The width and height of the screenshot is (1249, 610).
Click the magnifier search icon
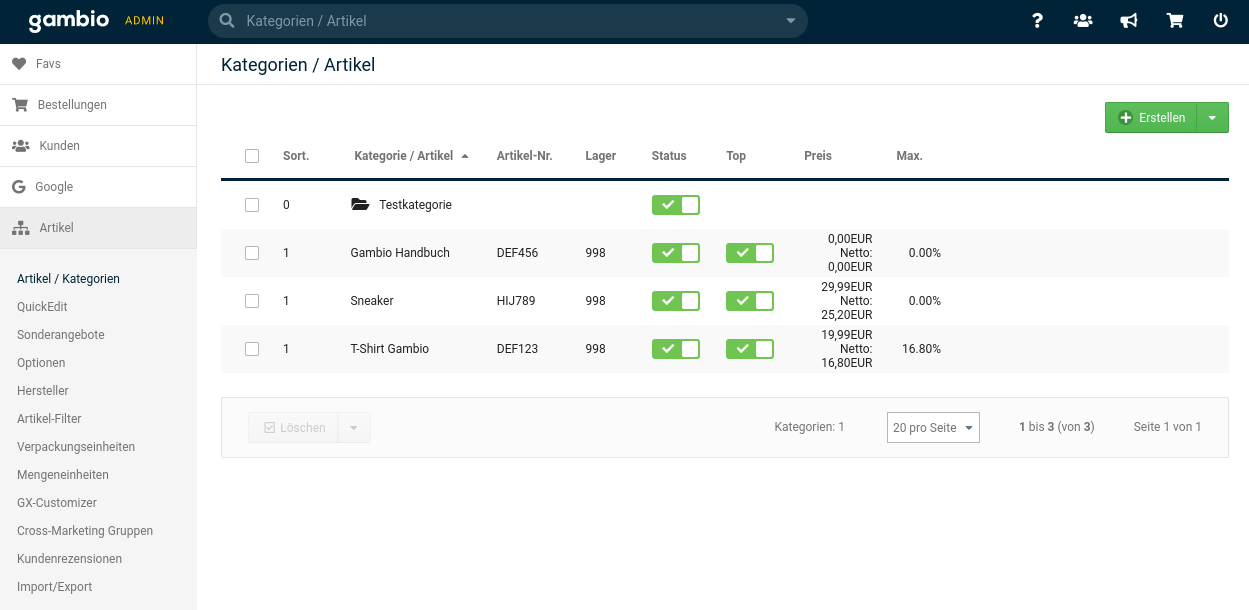(x=227, y=21)
